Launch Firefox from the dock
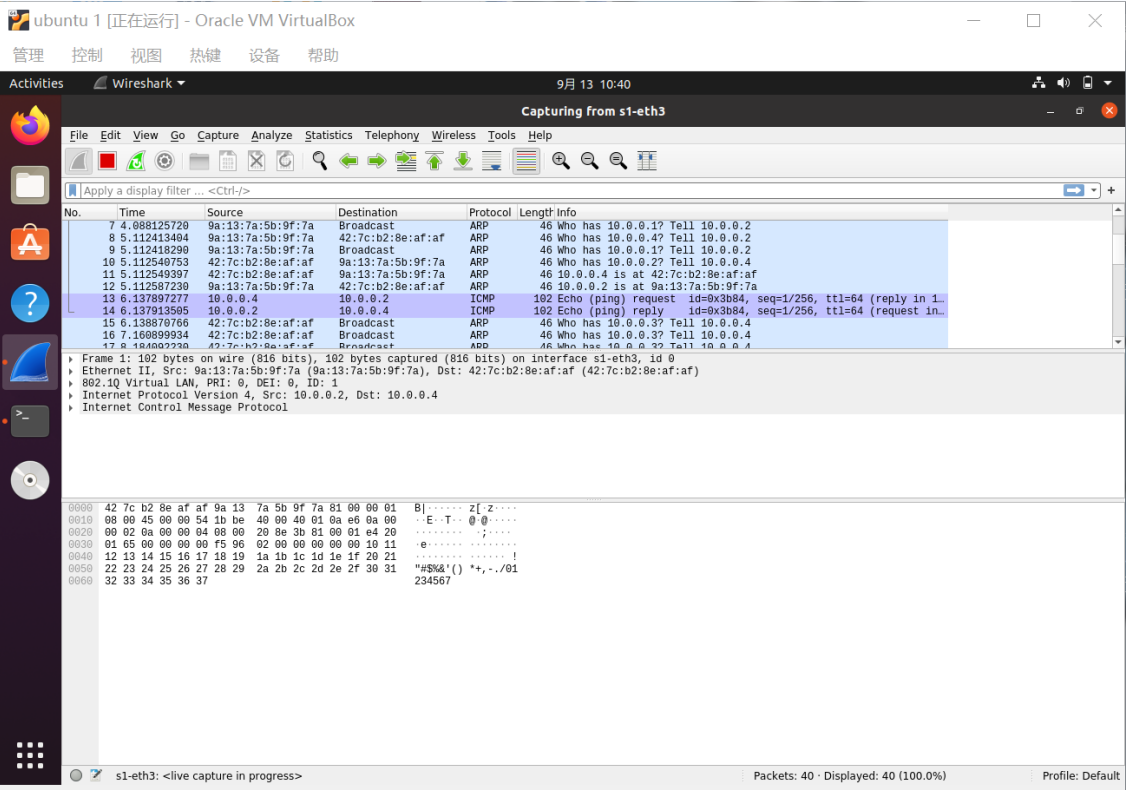Image resolution: width=1126 pixels, height=790 pixels. (30, 126)
